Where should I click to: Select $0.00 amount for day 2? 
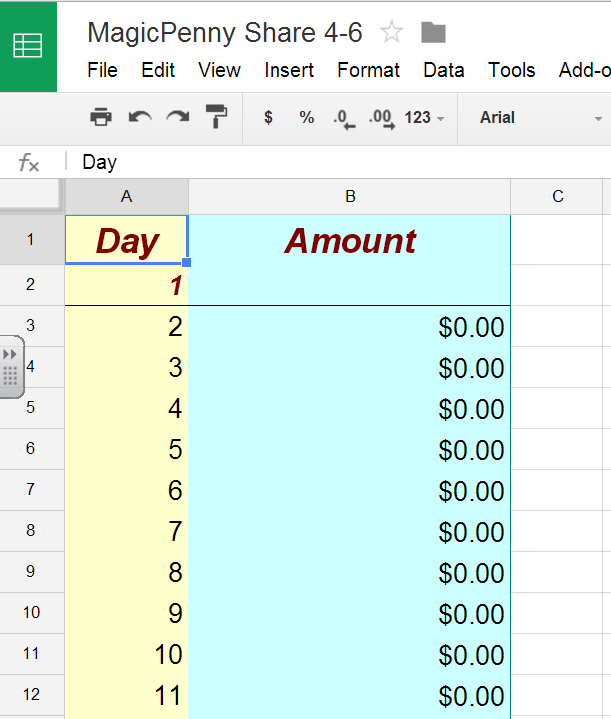point(350,326)
